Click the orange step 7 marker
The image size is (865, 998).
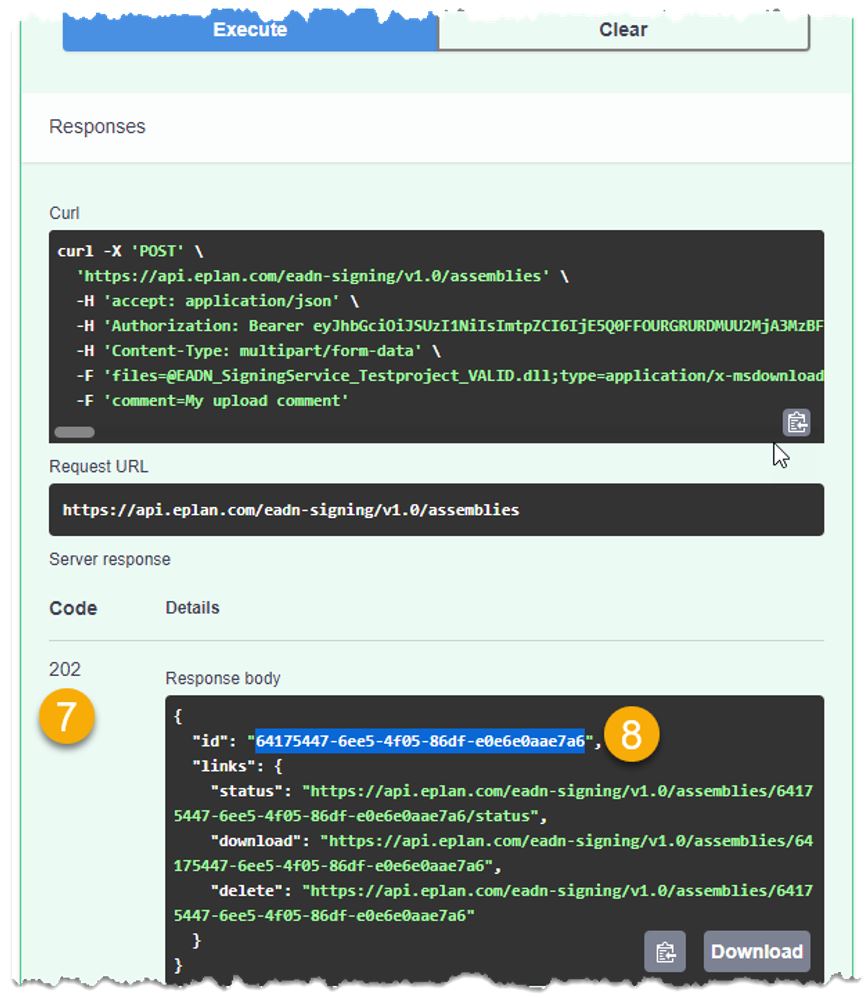coord(66,718)
